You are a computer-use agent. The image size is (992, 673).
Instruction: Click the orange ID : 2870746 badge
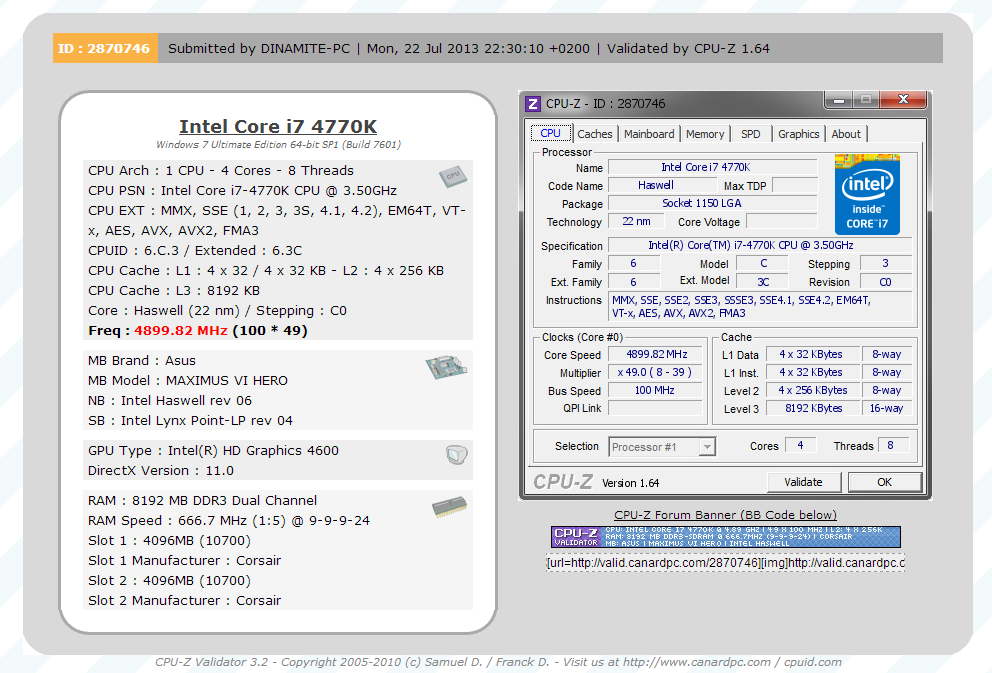click(105, 48)
